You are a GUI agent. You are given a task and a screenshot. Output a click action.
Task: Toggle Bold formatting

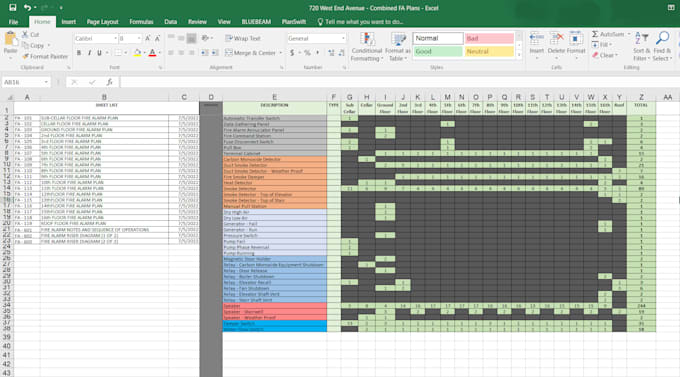pos(79,53)
